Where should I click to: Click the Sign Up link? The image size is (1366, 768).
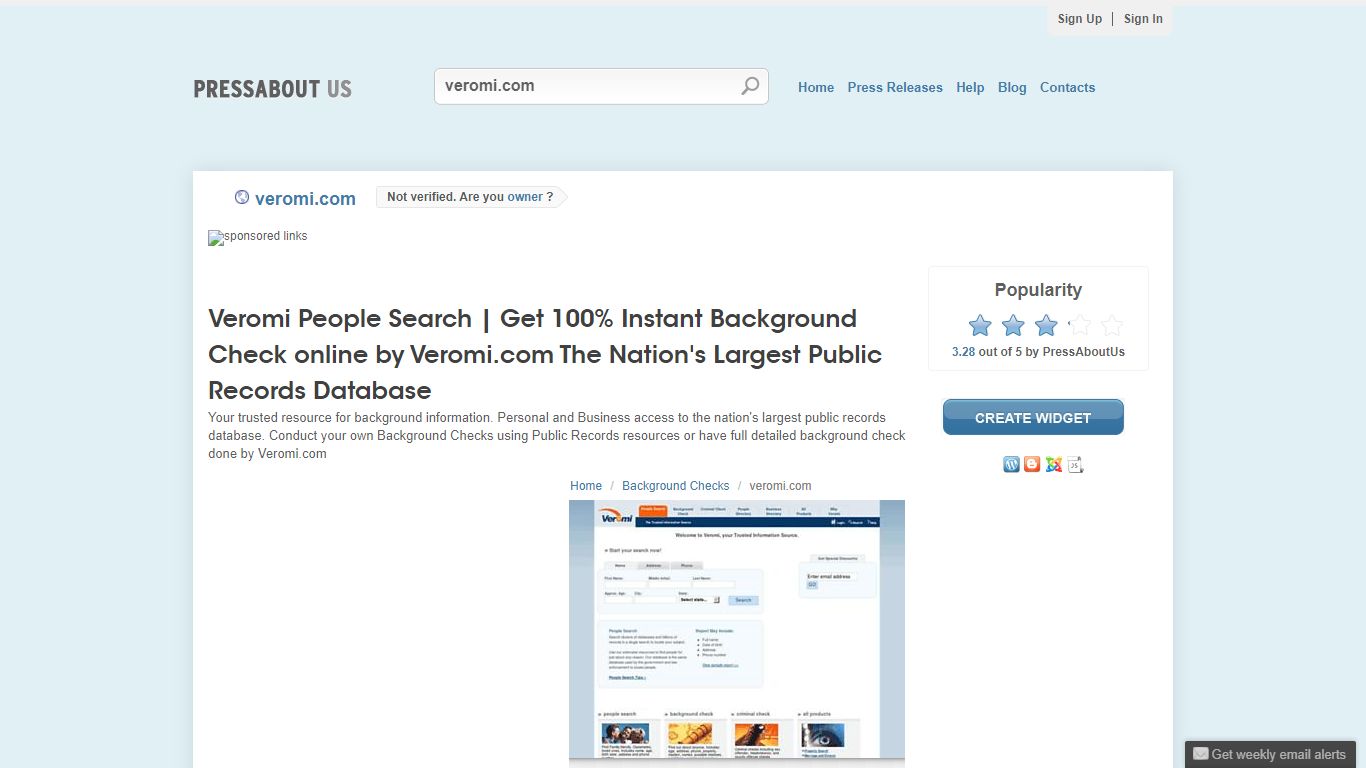[x=1080, y=19]
